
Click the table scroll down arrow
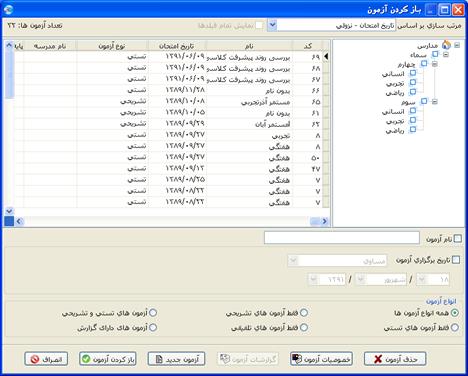(x=9, y=211)
